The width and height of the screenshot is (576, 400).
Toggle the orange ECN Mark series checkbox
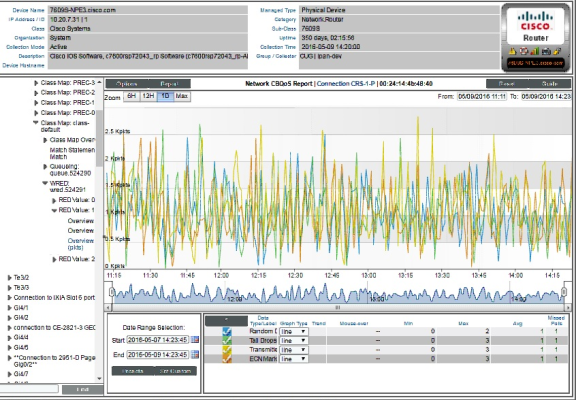[x=227, y=359]
